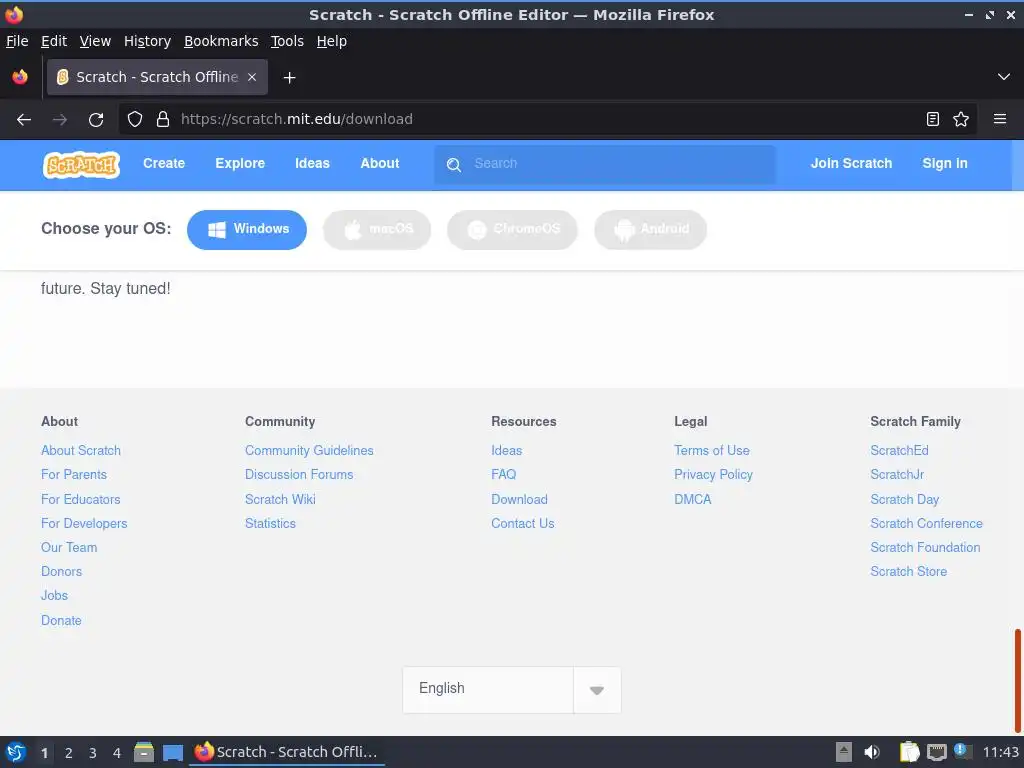Open a new tab with plus icon

point(289,78)
